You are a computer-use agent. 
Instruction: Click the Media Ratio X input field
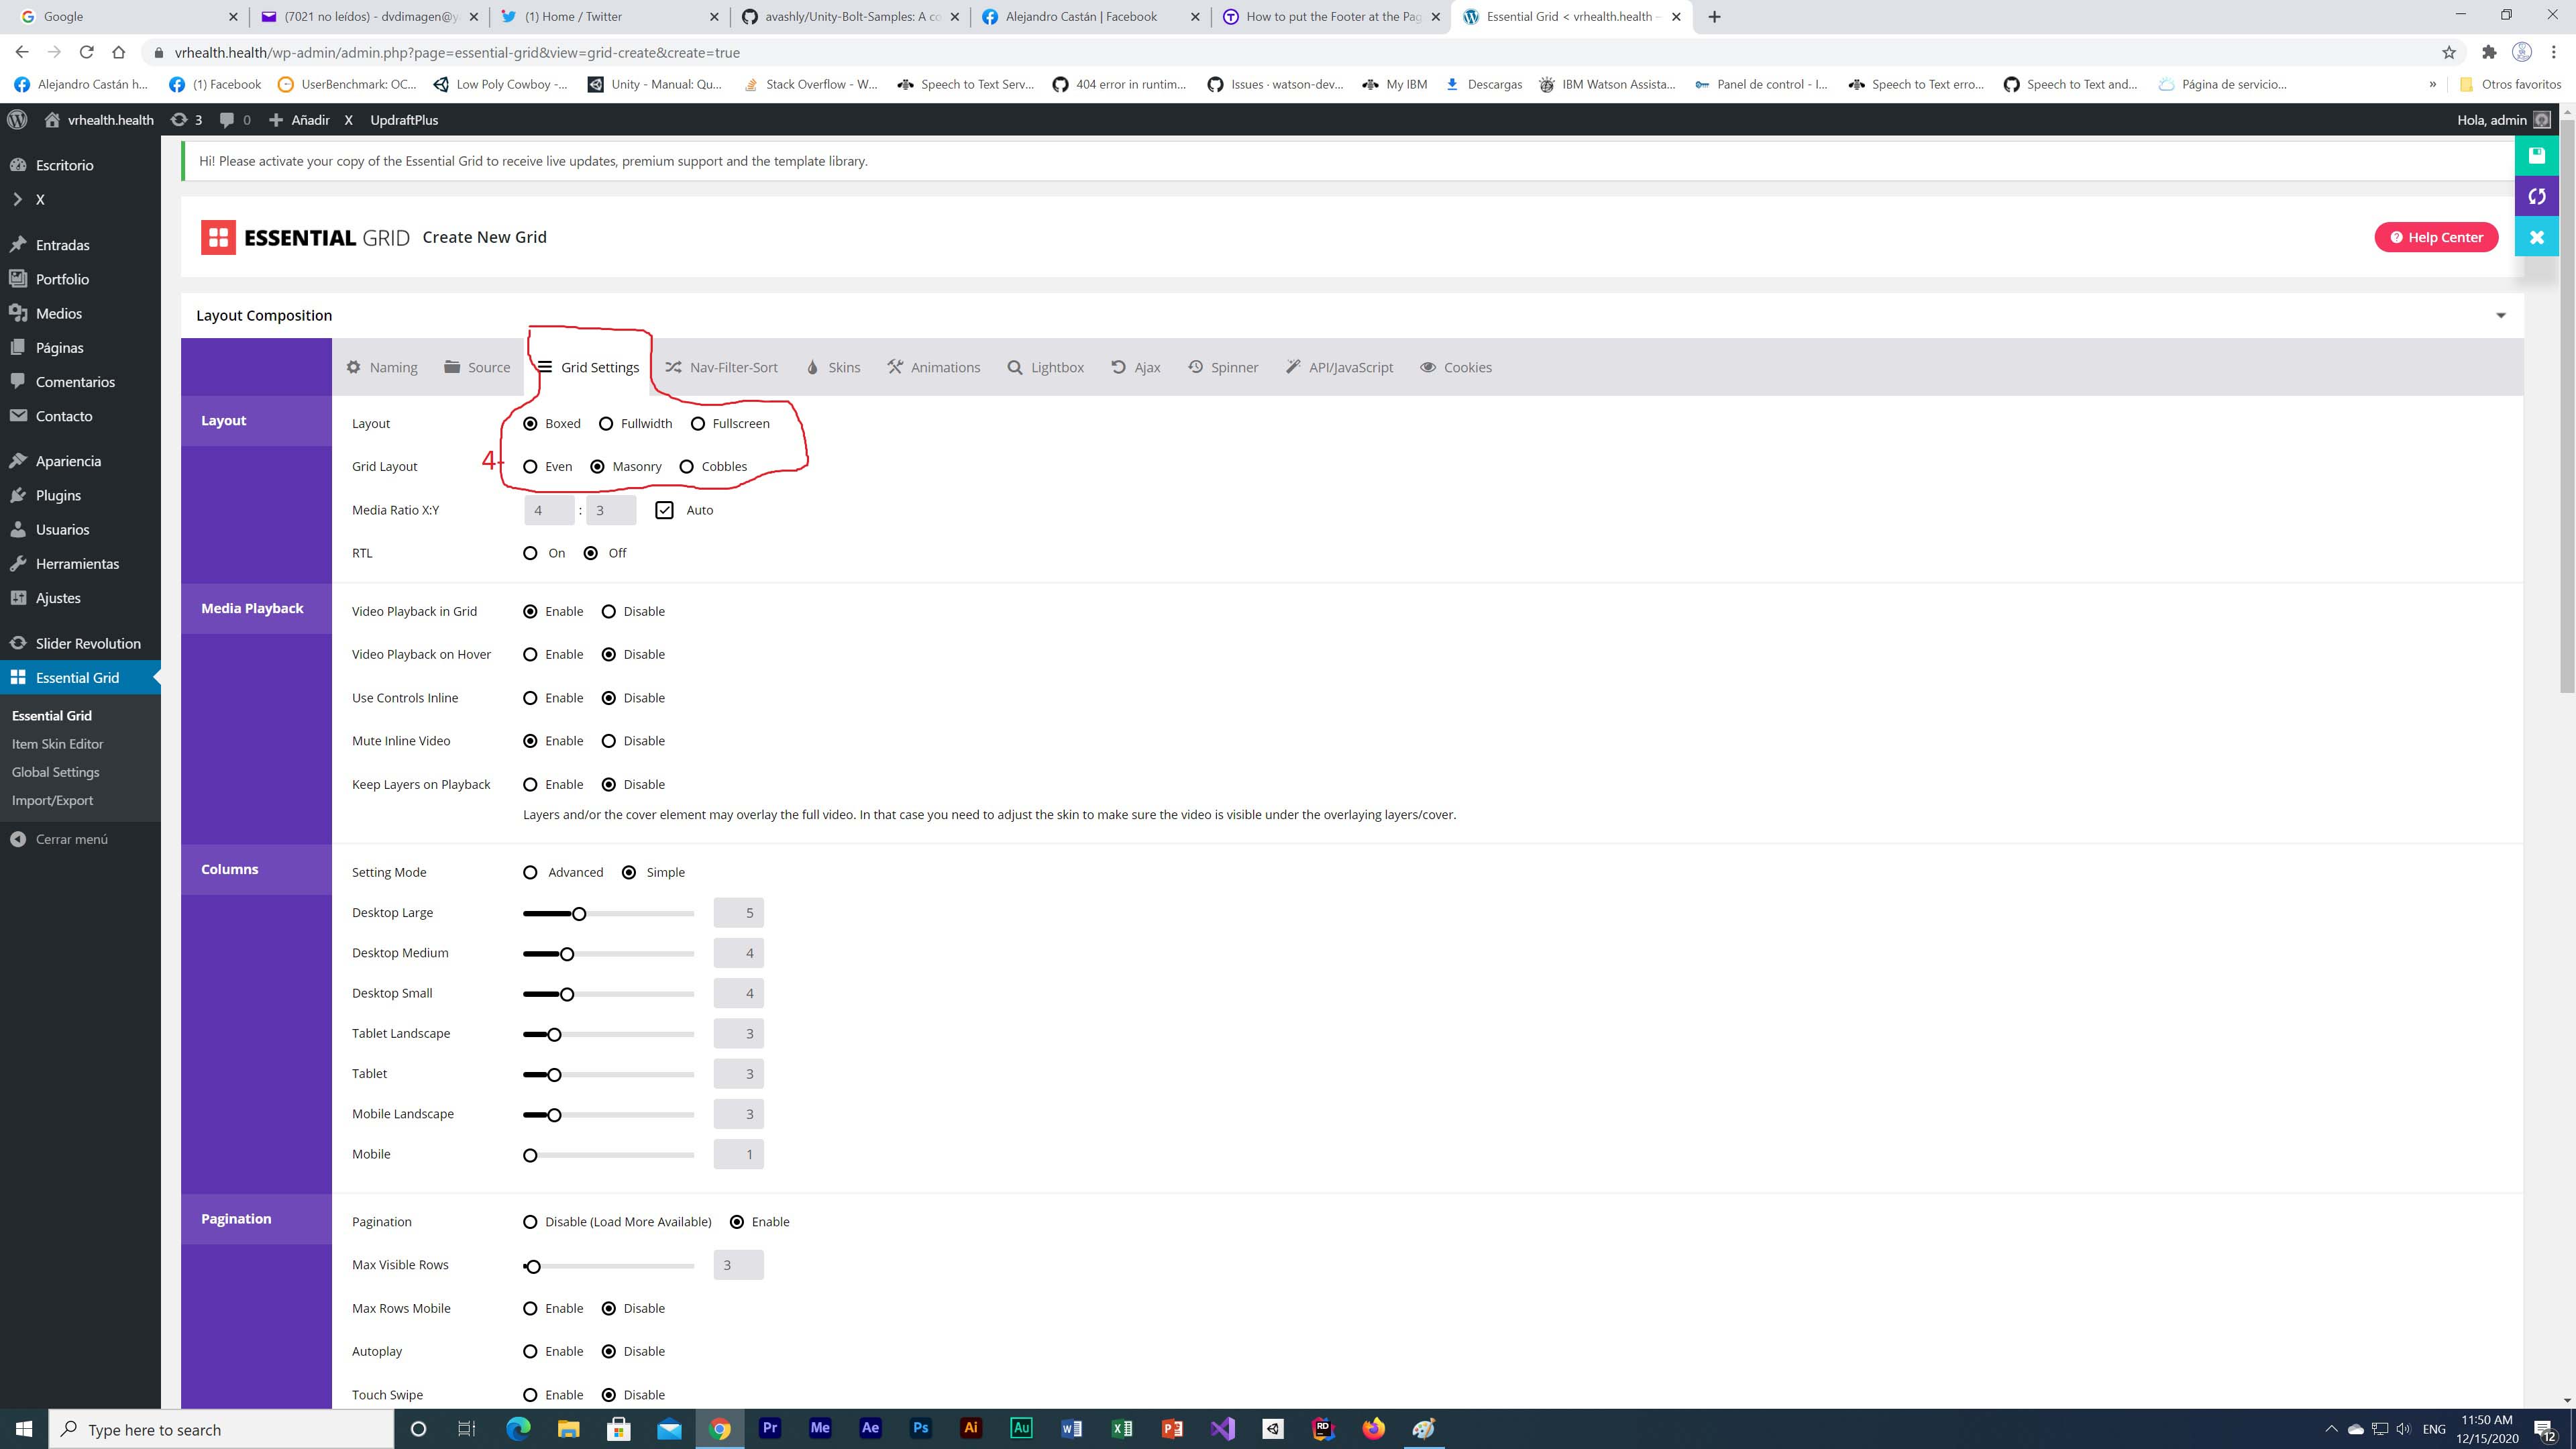click(x=549, y=510)
